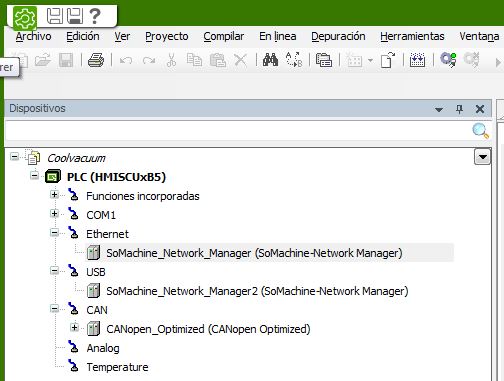Click the Undo arrow in toolbar
This screenshot has width=504, height=381.
[126, 61]
